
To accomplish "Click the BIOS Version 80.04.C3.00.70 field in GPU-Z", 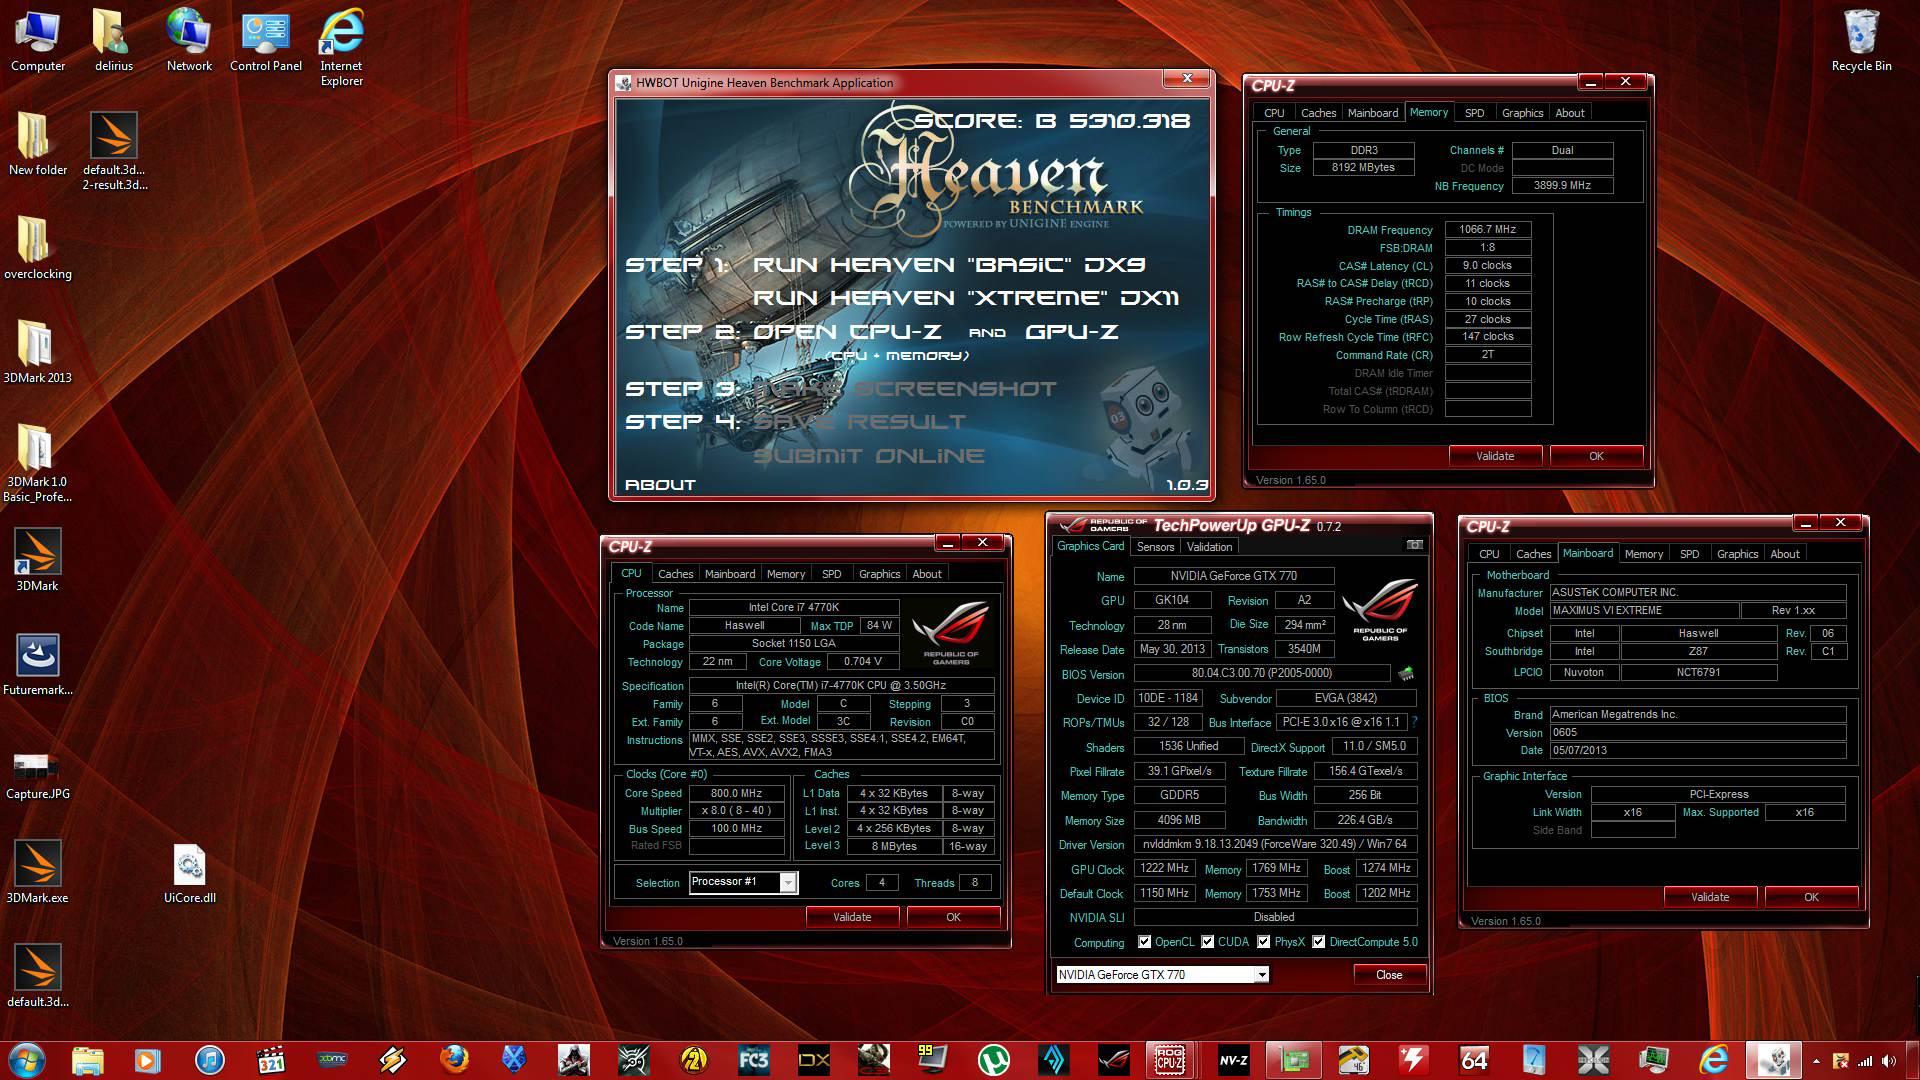I will tap(1261, 674).
